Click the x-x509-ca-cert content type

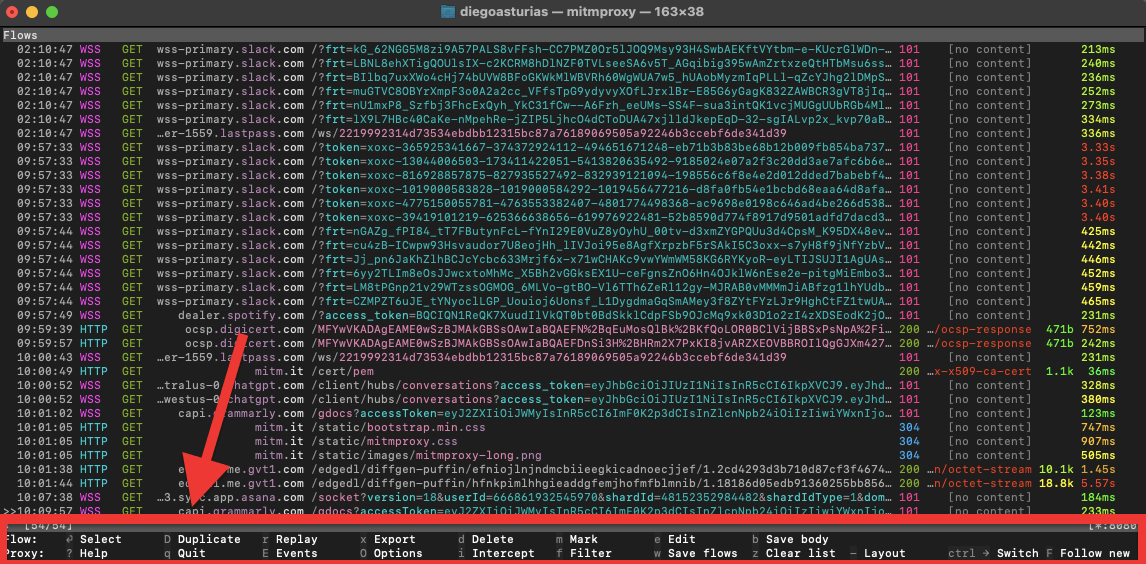[979, 371]
